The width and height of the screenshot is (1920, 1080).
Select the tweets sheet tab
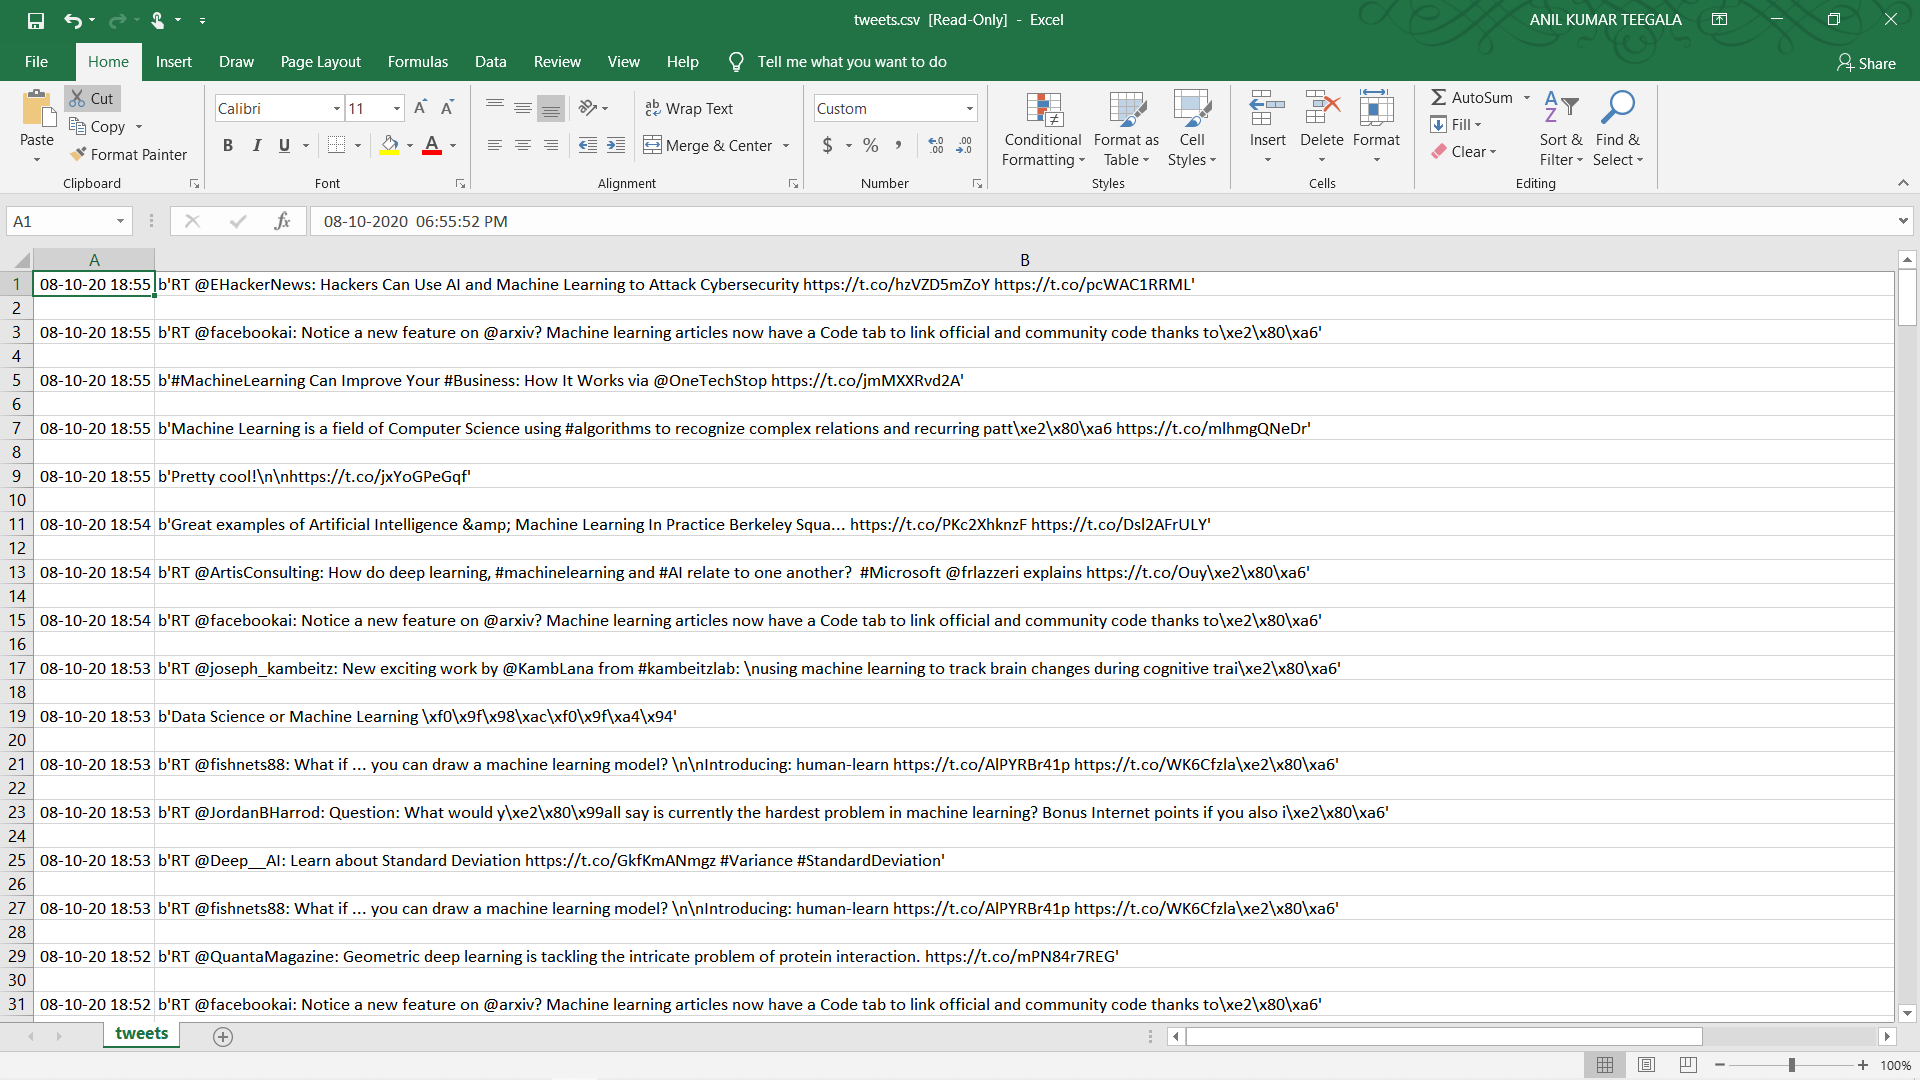pyautogui.click(x=142, y=1034)
